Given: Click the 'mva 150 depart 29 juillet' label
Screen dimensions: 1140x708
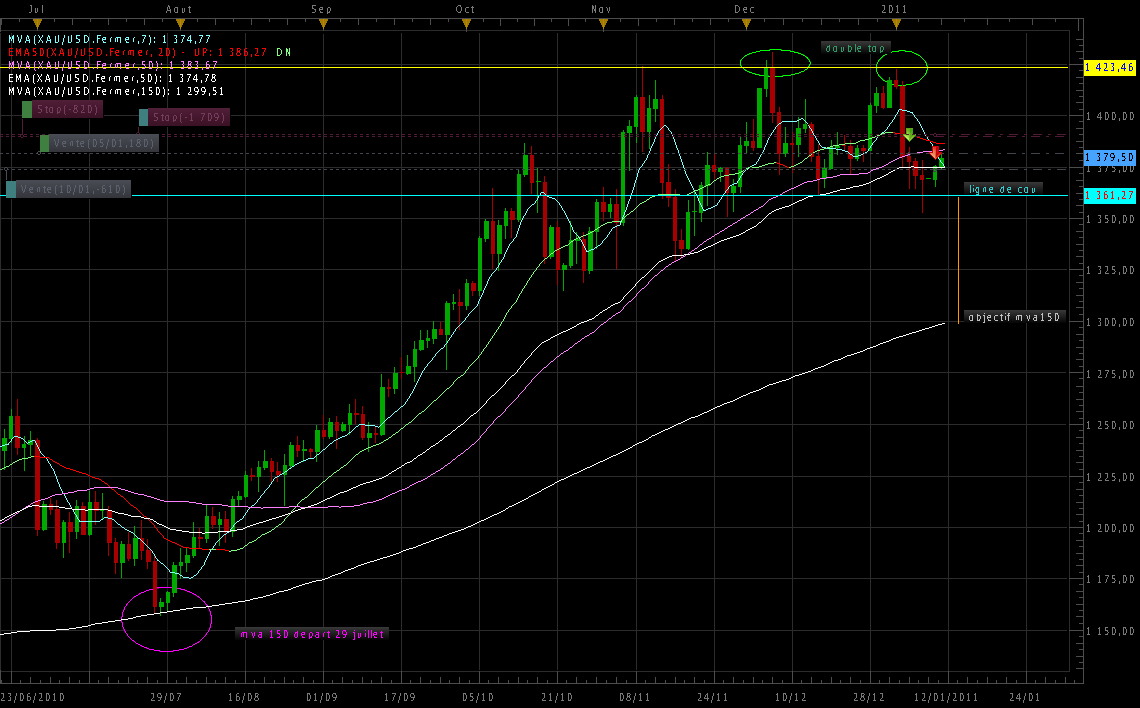Looking at the screenshot, I should tap(311, 633).
